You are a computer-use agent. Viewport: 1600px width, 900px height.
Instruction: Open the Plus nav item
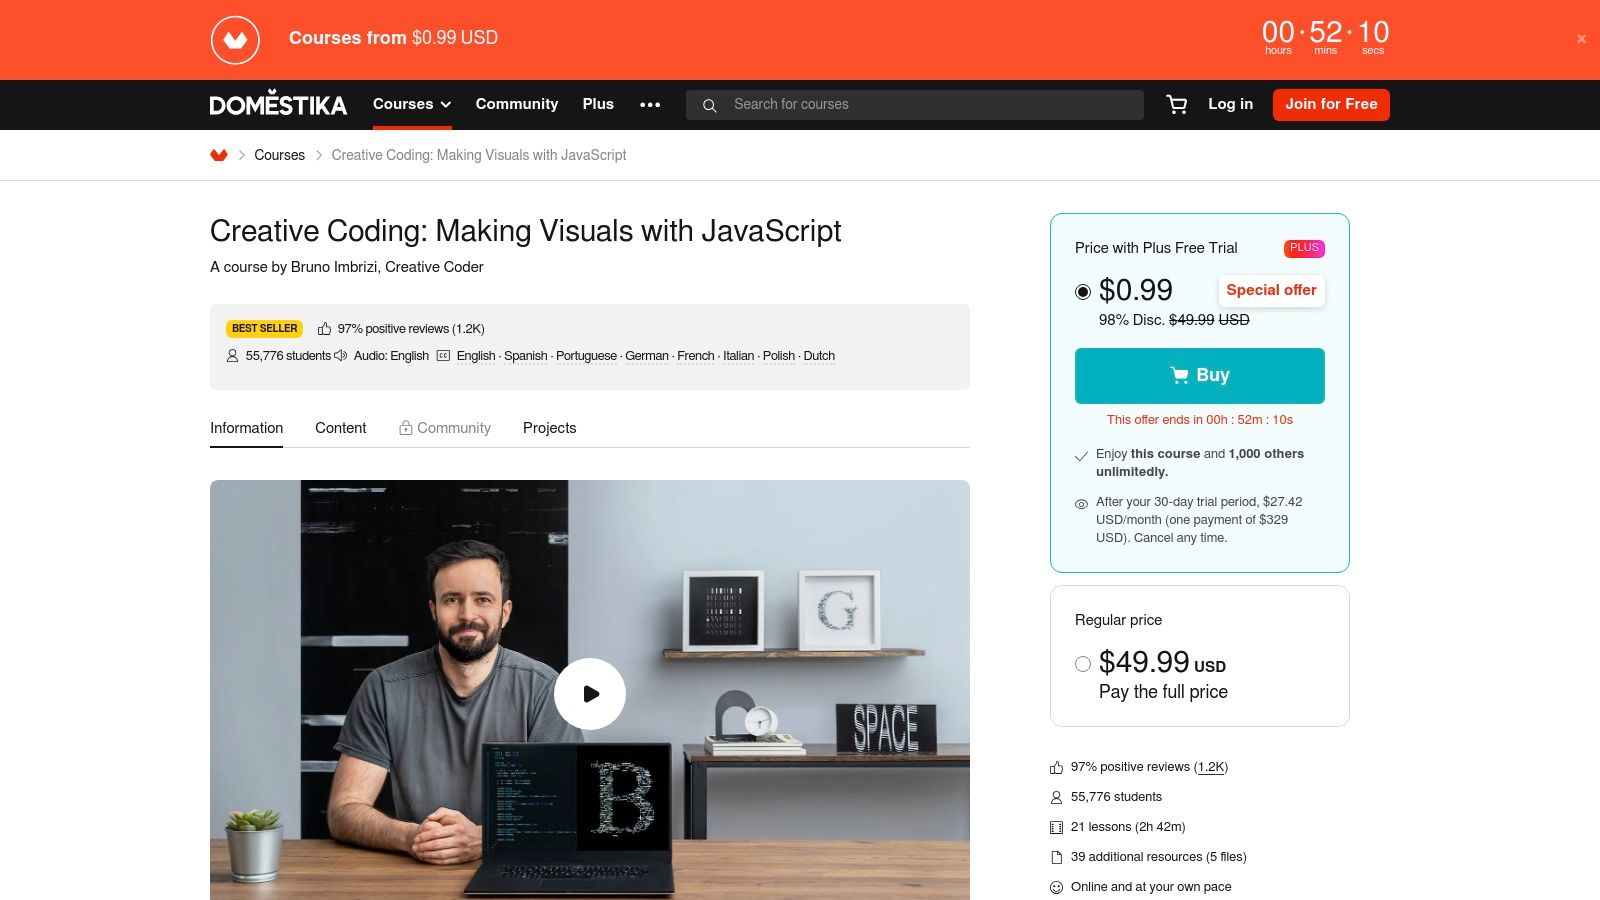pos(598,104)
